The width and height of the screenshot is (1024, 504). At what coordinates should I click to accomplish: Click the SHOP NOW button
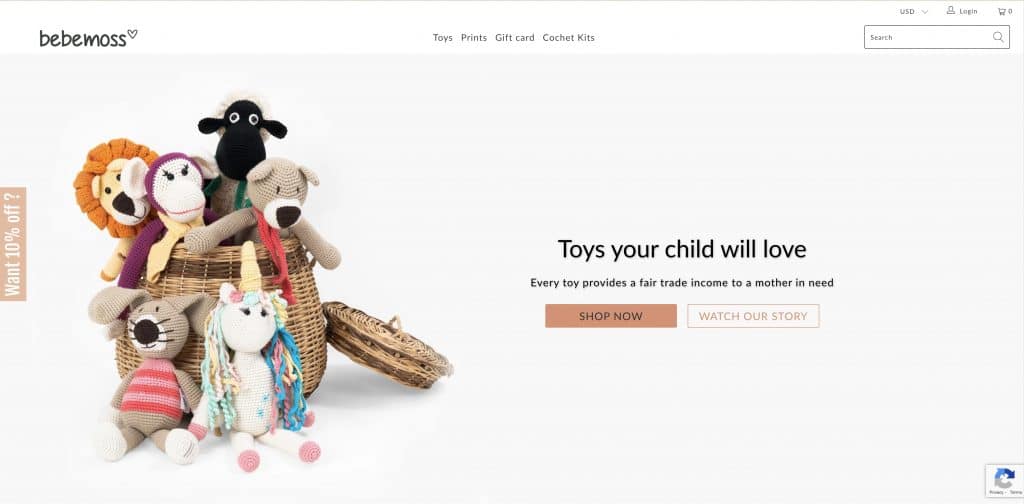coord(611,316)
